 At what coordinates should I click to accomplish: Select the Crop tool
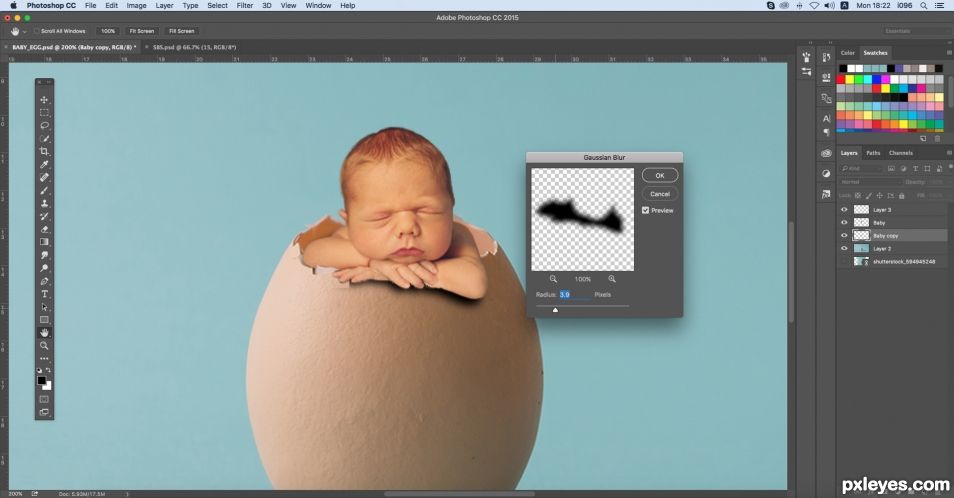coord(44,151)
